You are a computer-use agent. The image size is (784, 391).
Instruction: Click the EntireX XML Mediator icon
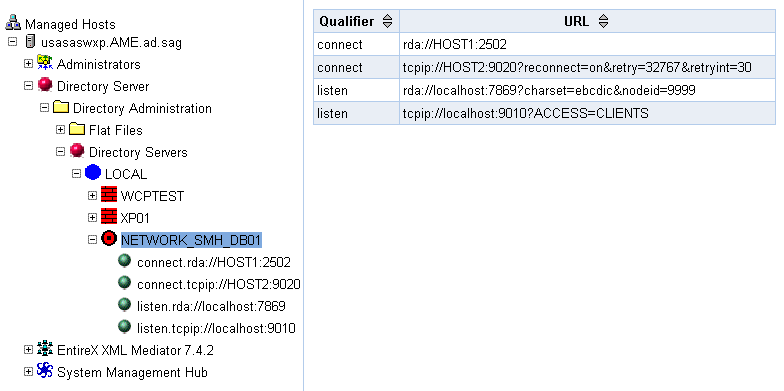[45, 348]
